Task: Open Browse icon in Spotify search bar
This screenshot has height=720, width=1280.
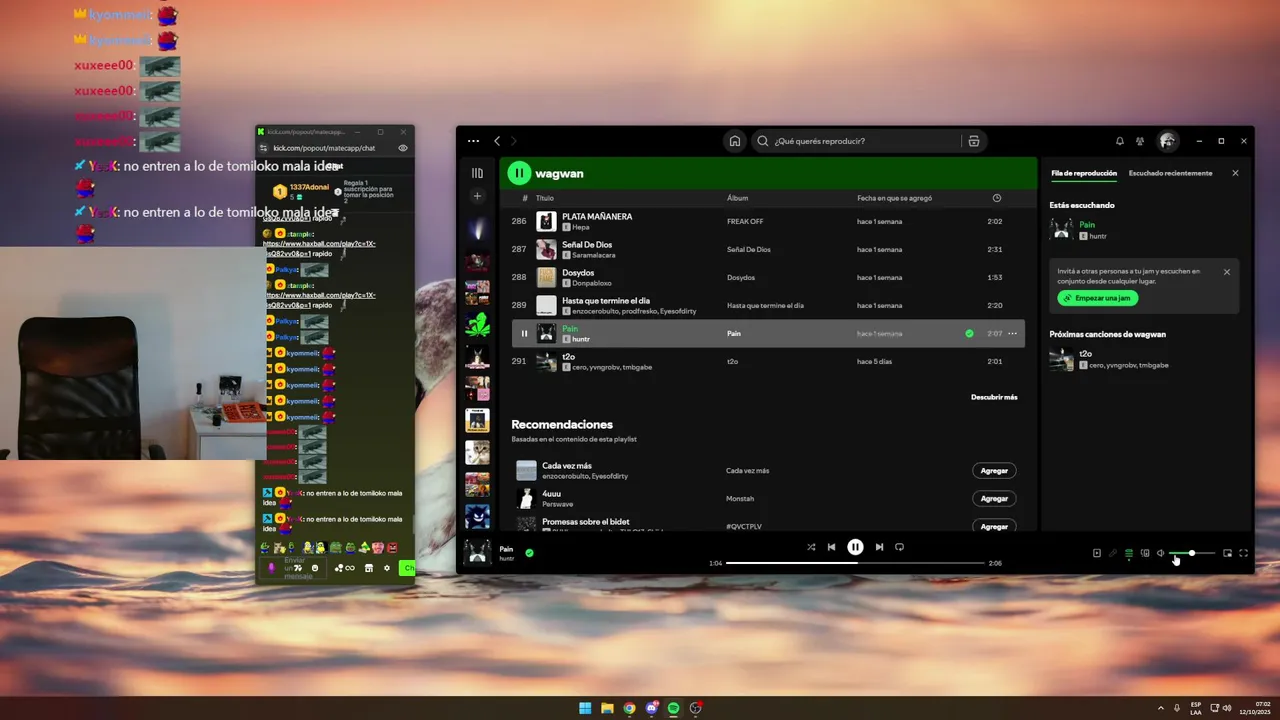Action: click(973, 141)
